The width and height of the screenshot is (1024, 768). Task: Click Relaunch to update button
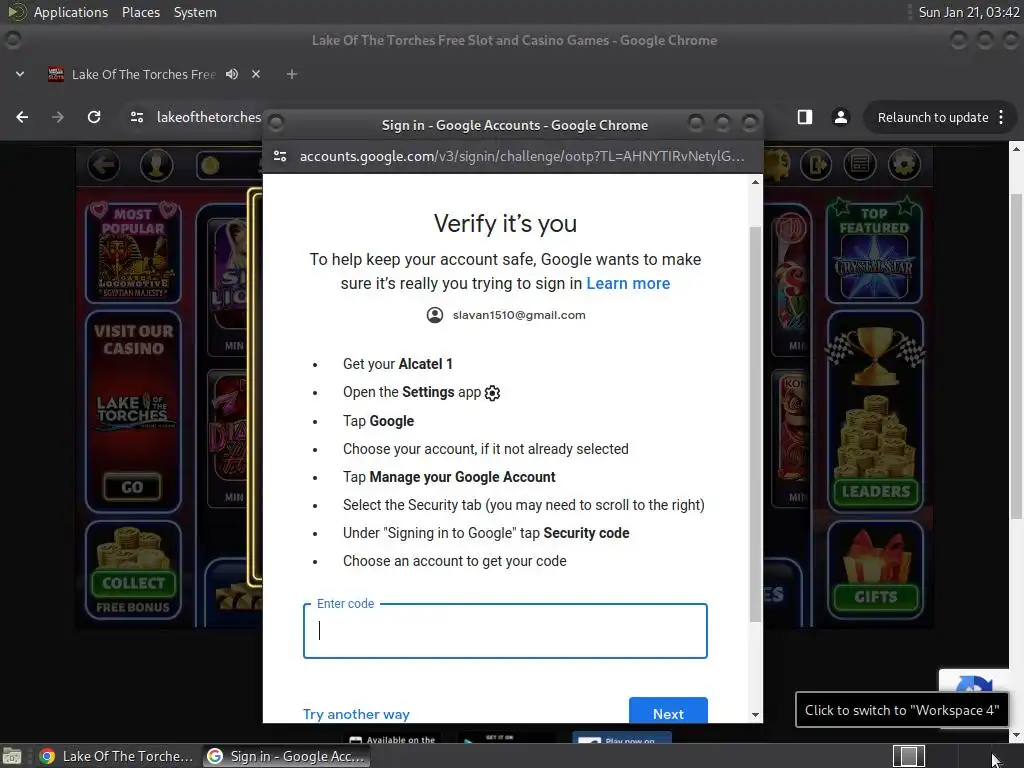pos(933,118)
